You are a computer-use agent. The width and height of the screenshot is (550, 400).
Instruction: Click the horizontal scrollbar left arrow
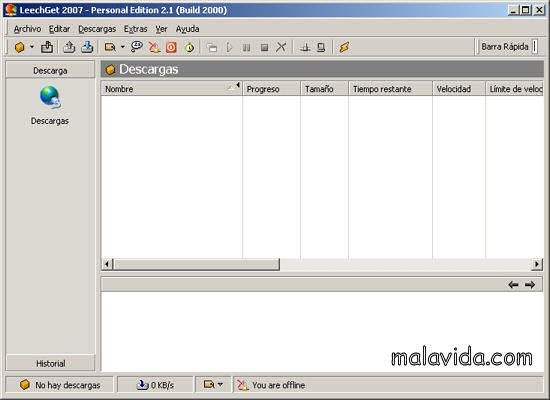pos(107,264)
